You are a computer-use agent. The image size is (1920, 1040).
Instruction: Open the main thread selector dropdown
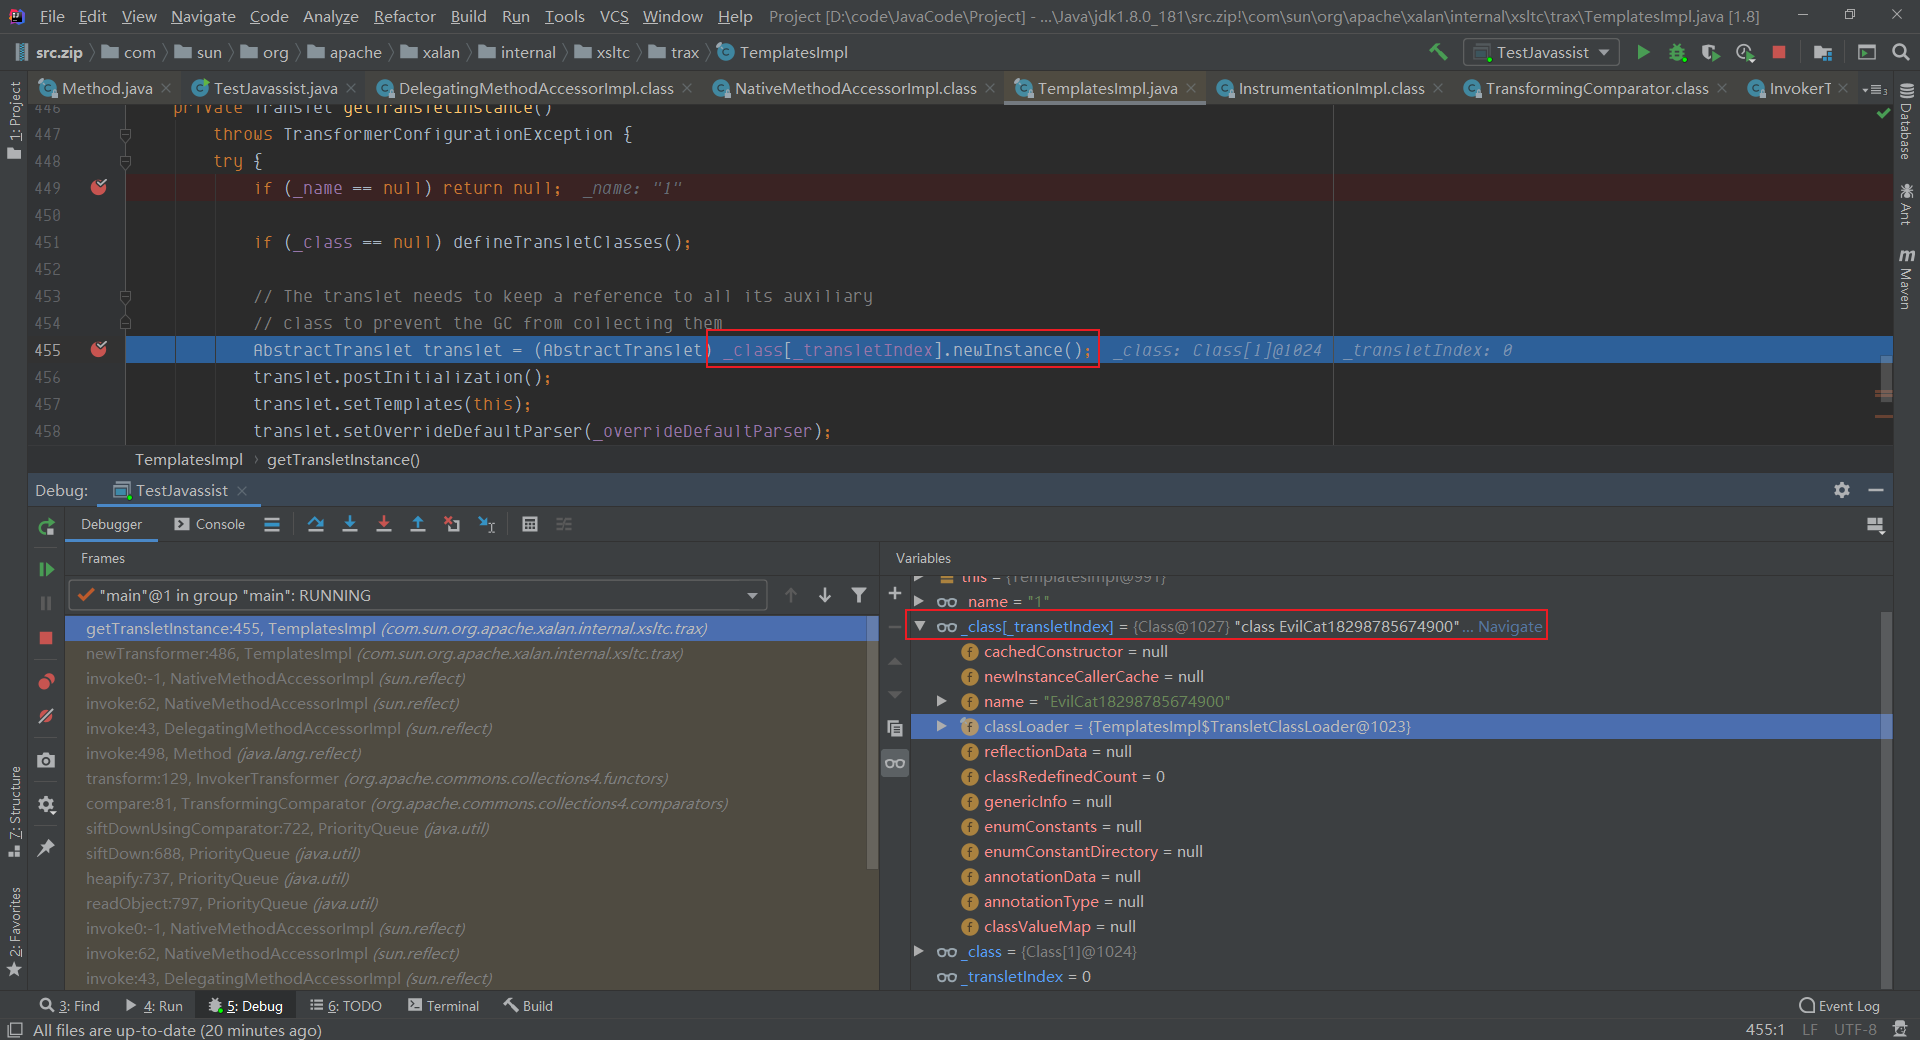(751, 596)
